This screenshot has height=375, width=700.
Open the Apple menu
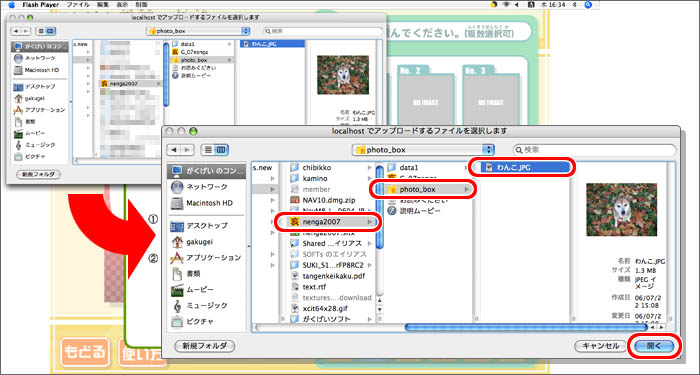click(12, 4)
